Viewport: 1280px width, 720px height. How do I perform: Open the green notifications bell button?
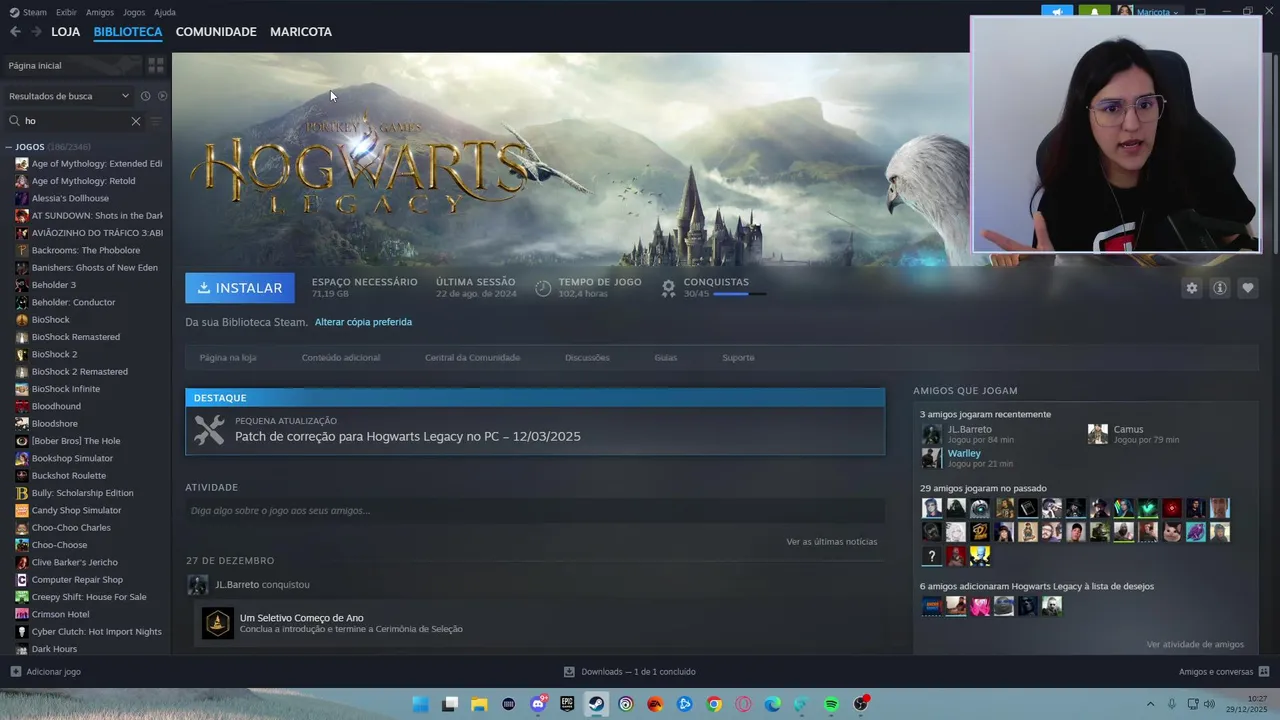tap(1095, 12)
